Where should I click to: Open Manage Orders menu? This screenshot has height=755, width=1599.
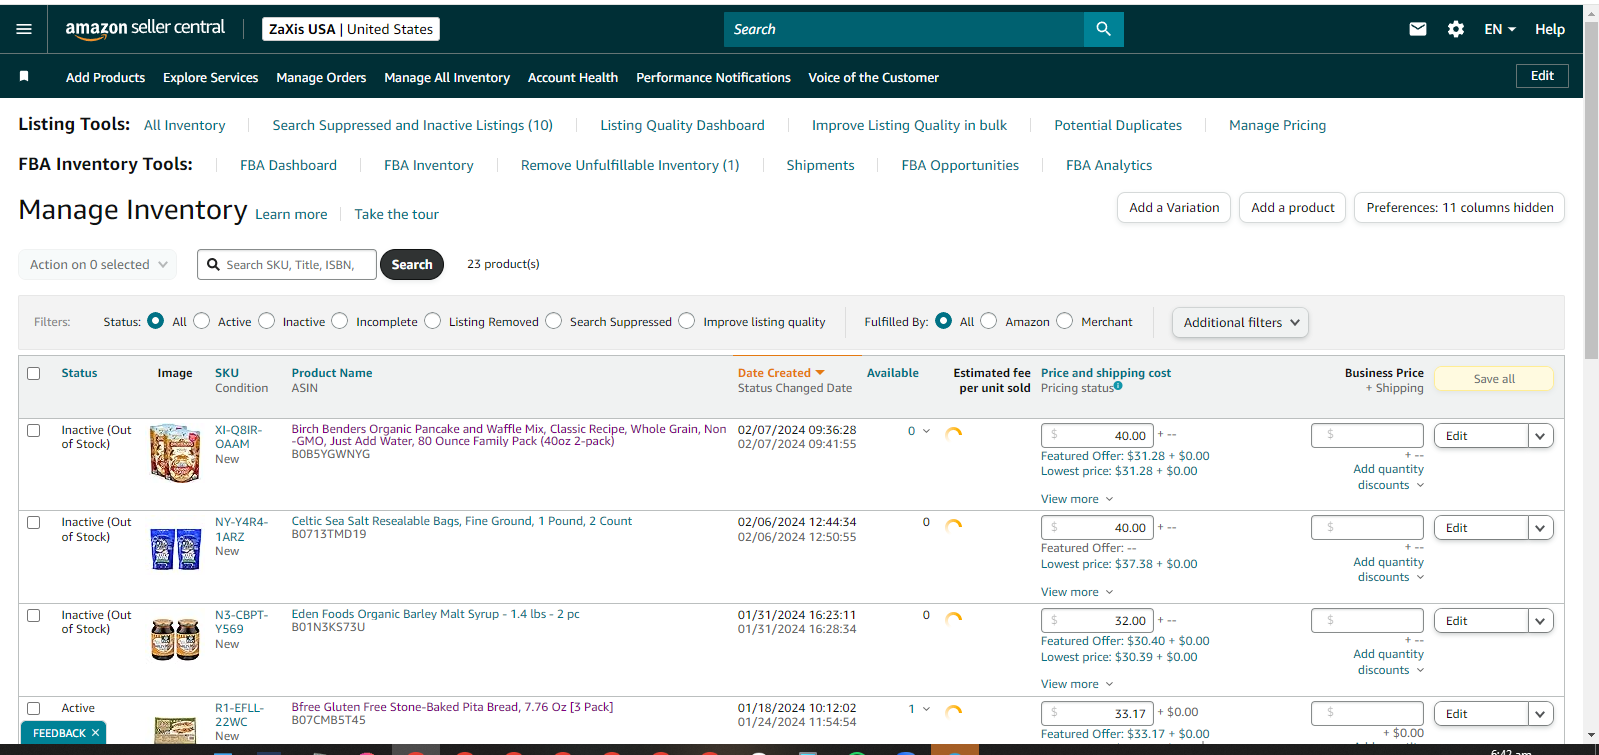321,77
